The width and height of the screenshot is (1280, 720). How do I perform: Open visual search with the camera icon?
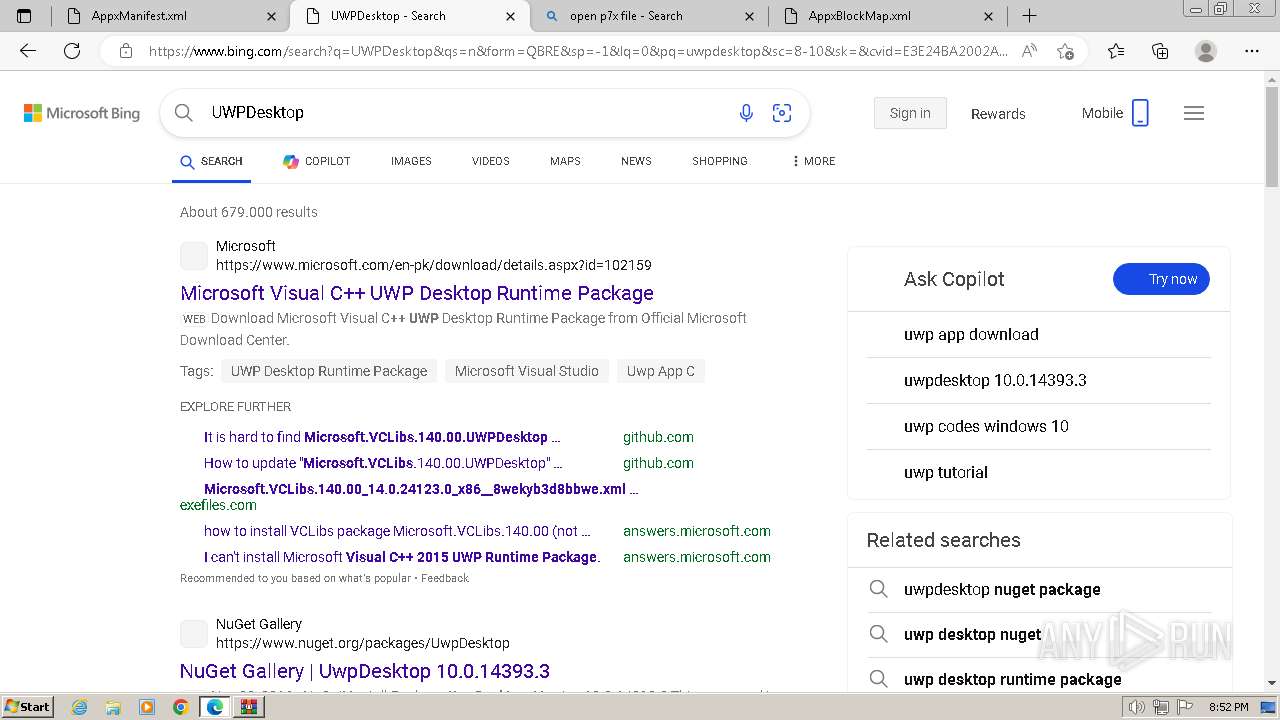click(782, 113)
